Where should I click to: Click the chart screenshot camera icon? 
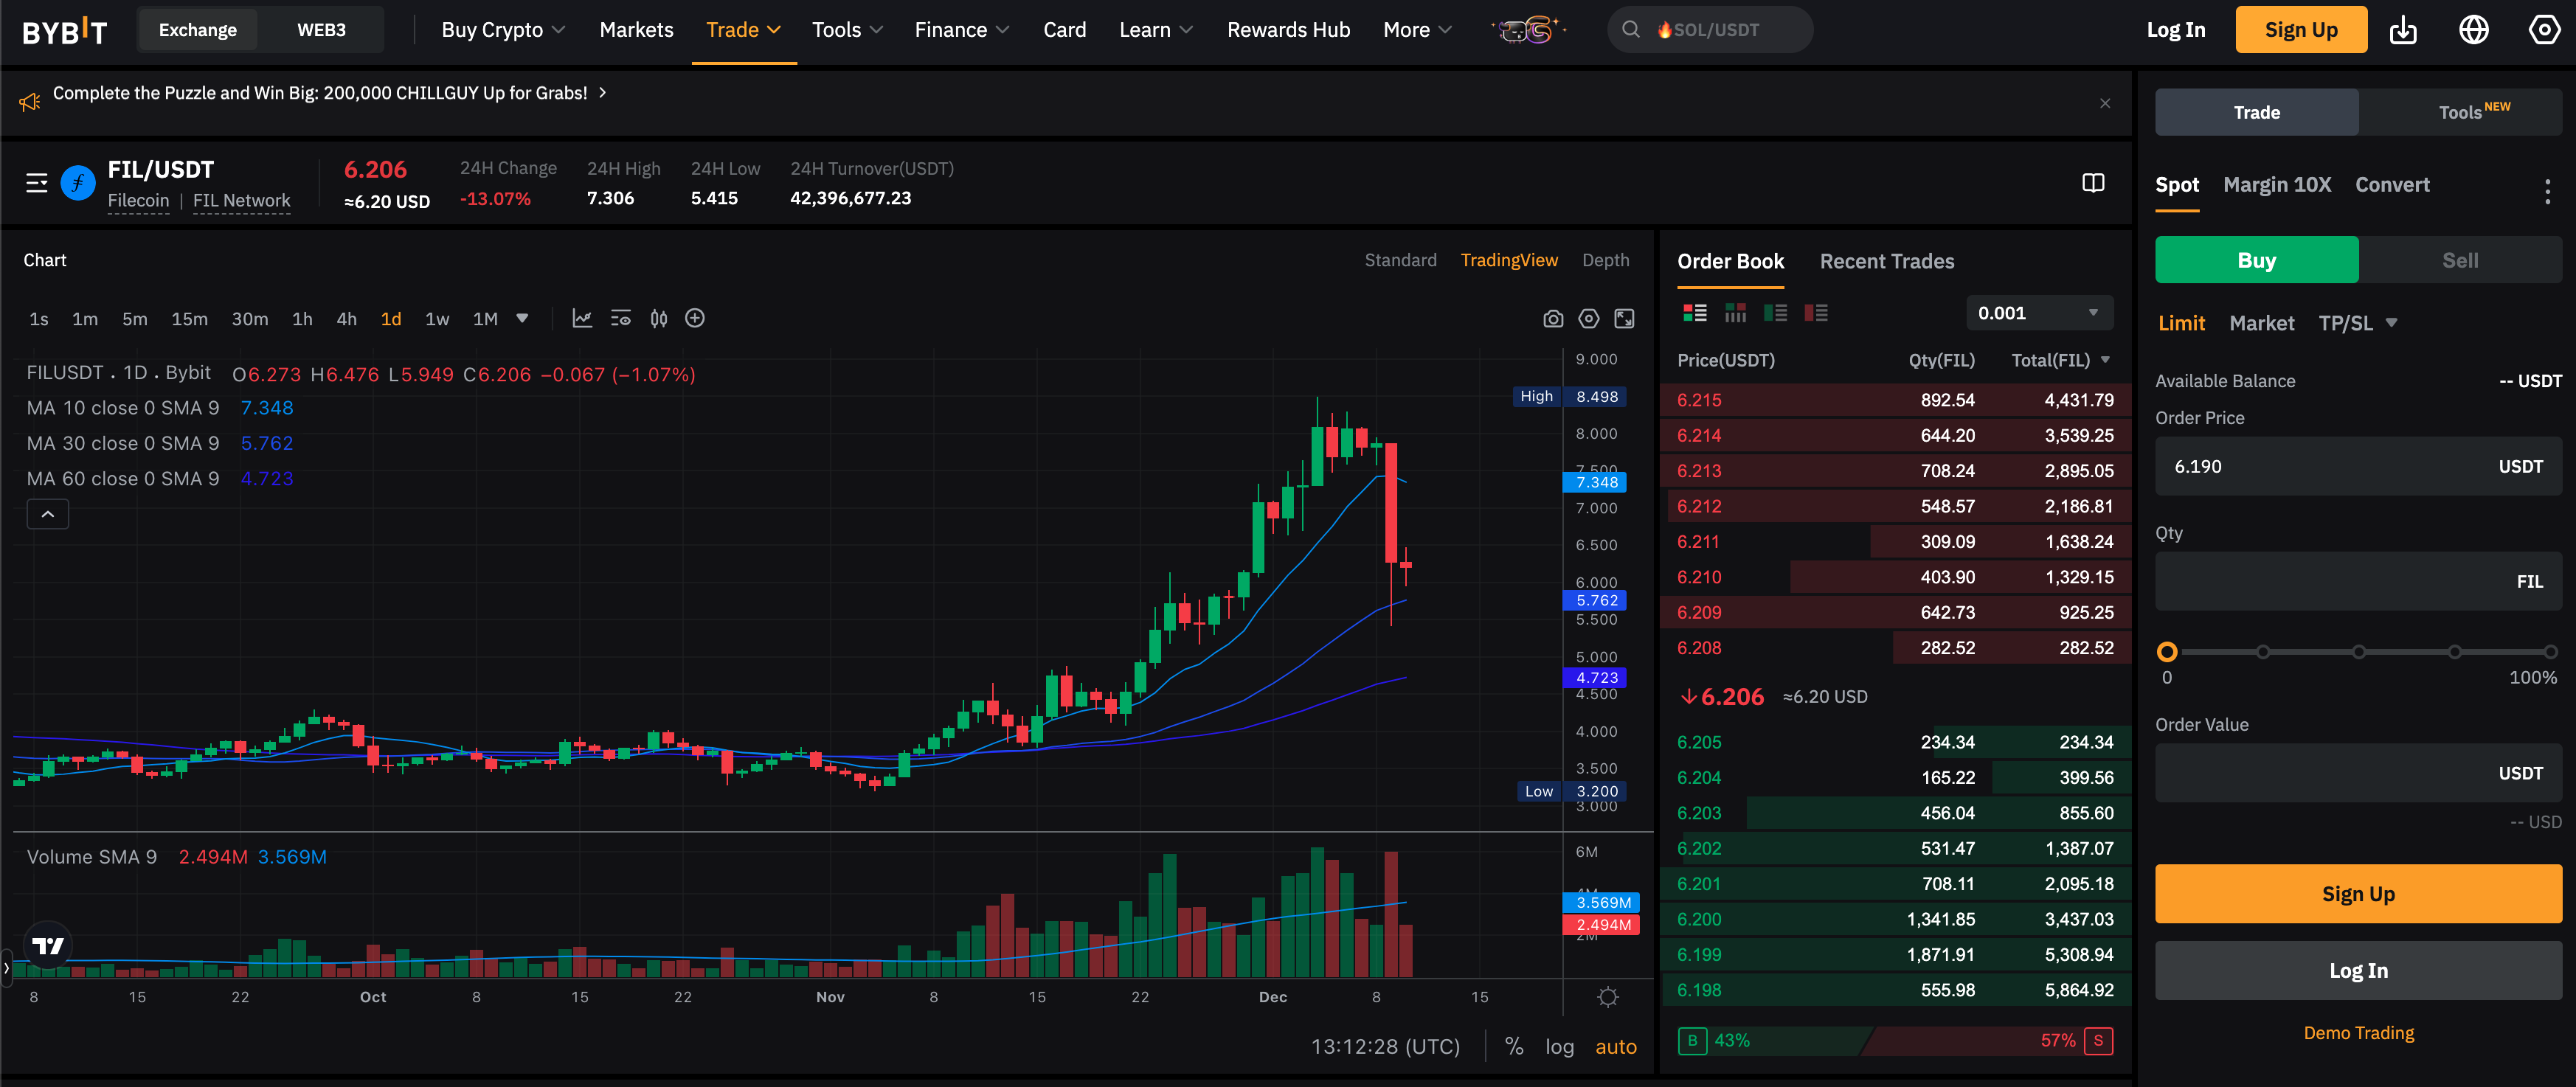(x=1552, y=319)
